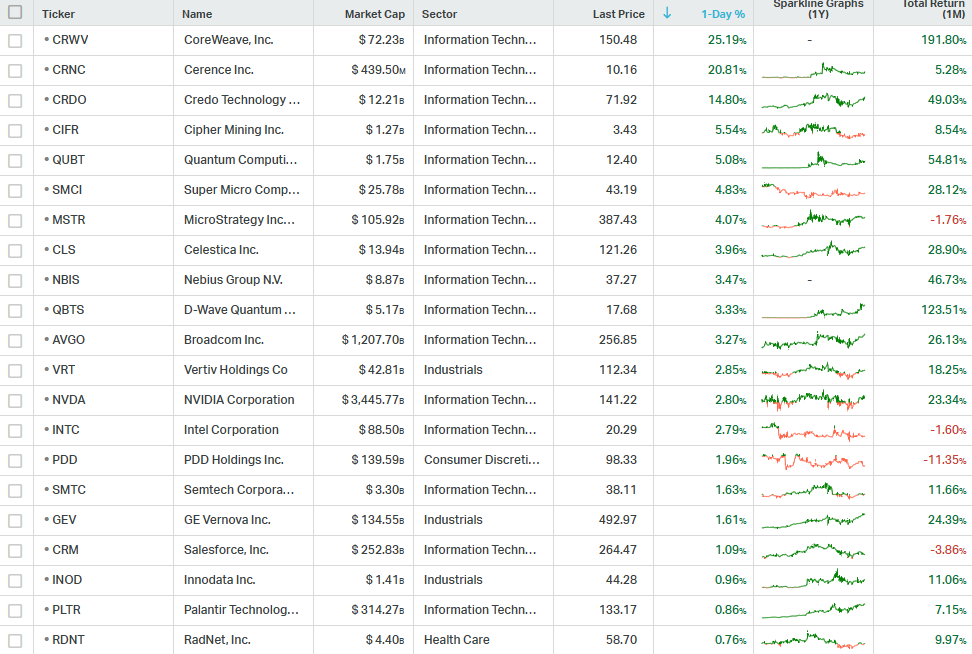Click the Quantum Computing name cell
Viewport: 972px width, 654px height.
coord(241,159)
